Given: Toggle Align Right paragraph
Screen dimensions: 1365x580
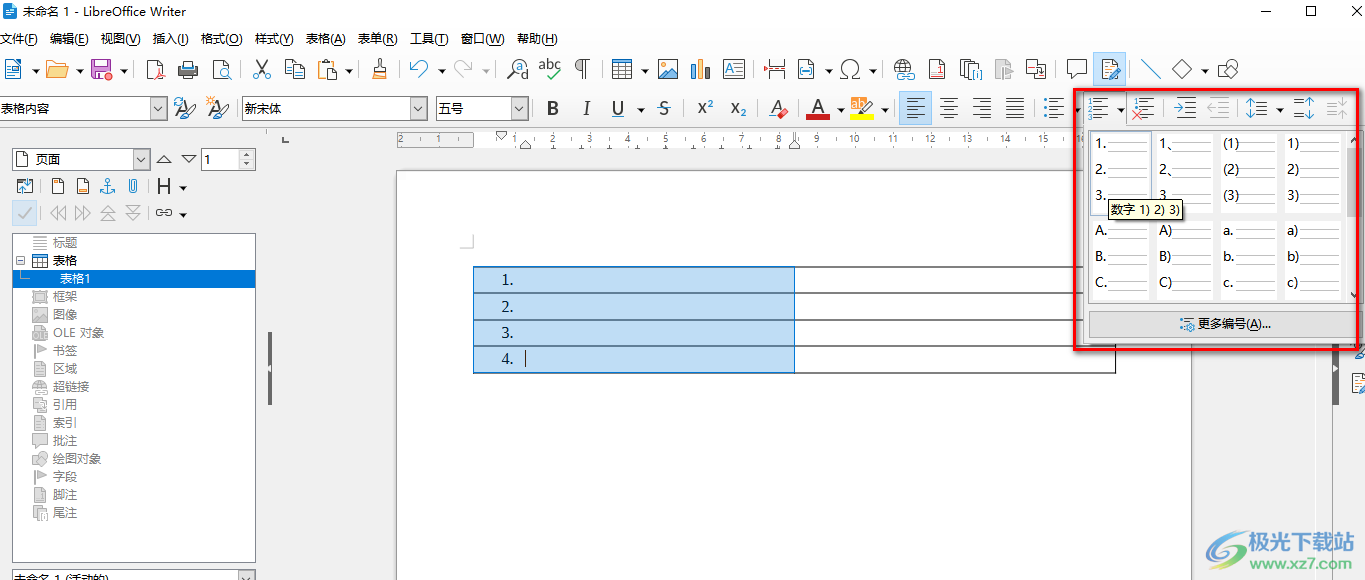Looking at the screenshot, I should click(x=982, y=108).
